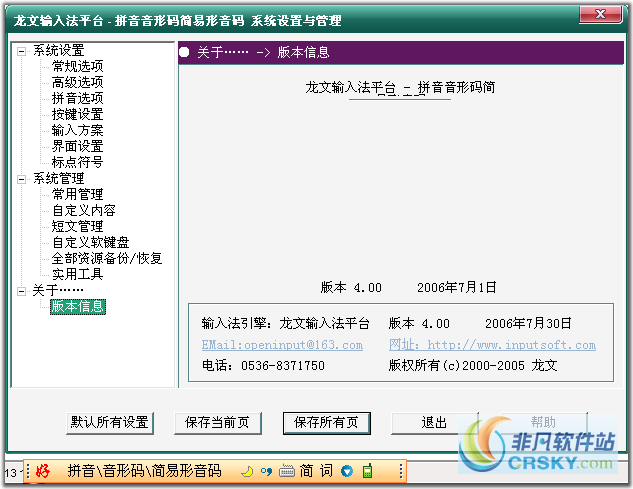Select highlighted 版本信息 tree item
633x489 pixels.
click(78, 306)
